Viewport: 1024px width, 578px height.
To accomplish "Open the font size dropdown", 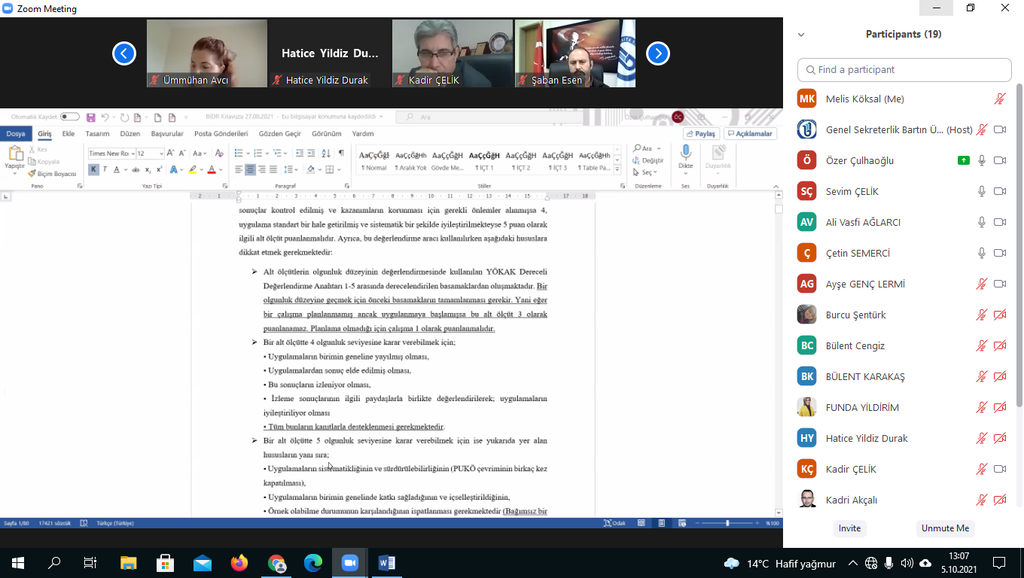I will click(x=150, y=153).
